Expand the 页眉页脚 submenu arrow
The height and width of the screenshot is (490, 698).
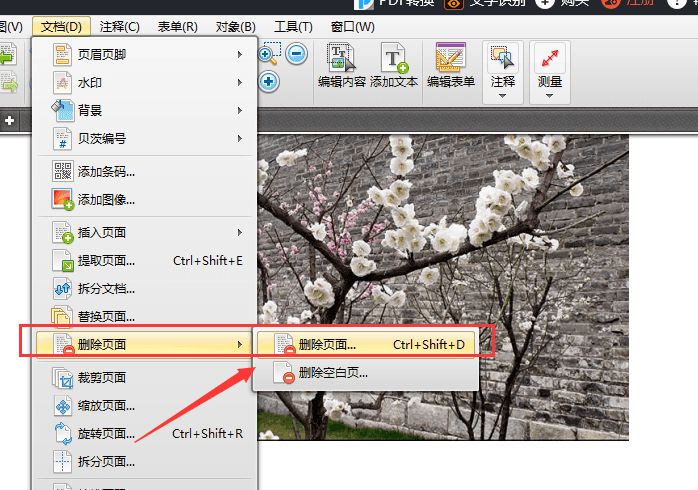point(240,54)
